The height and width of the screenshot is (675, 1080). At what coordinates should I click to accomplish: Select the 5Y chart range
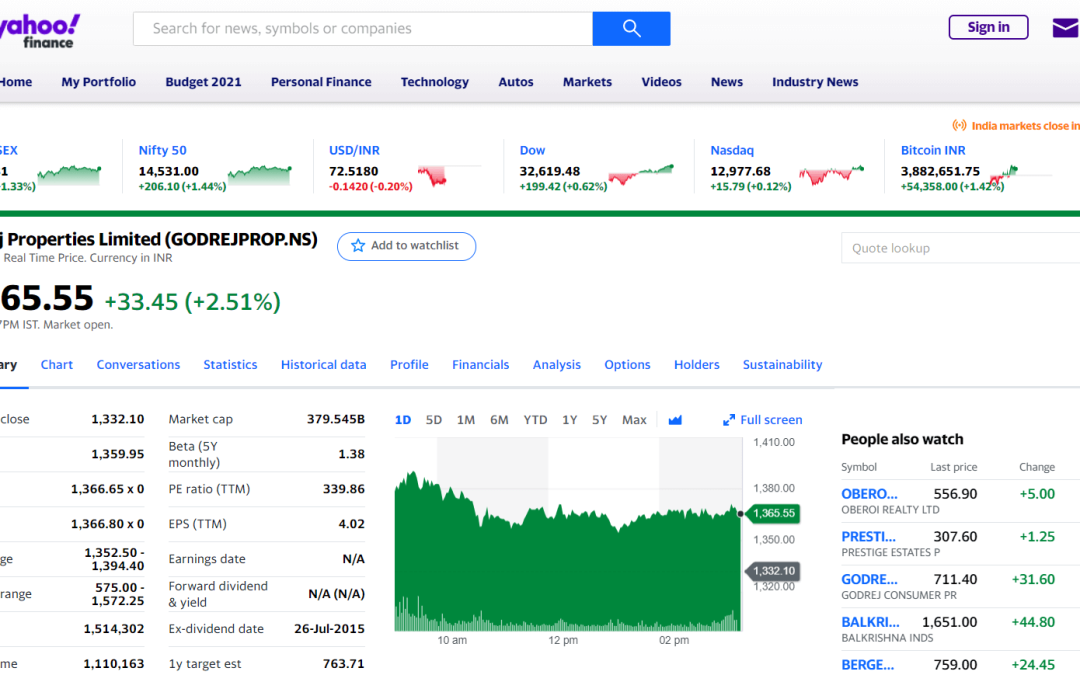pos(599,419)
